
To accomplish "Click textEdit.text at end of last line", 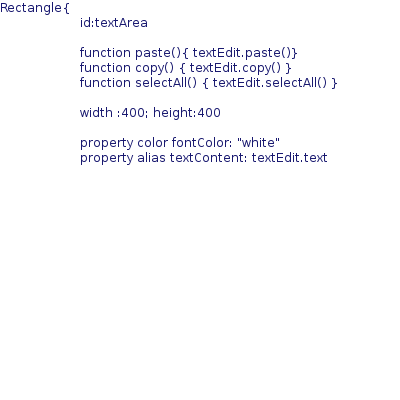I will [x=289, y=158].
